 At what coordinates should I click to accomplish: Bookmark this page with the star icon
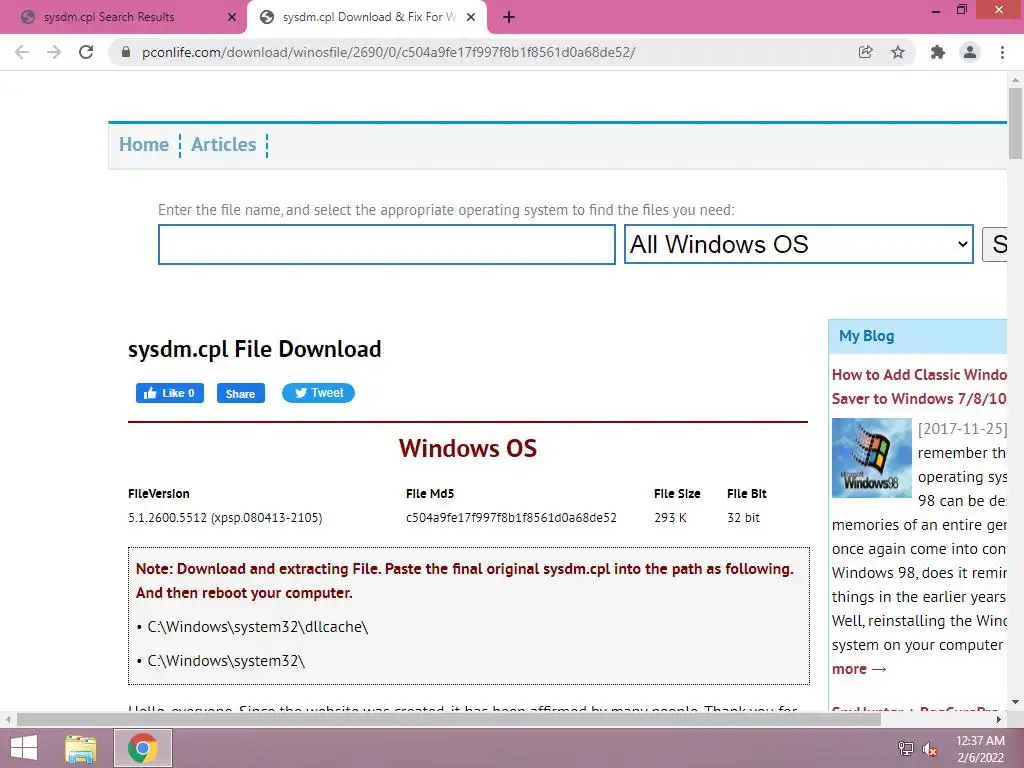(x=898, y=52)
